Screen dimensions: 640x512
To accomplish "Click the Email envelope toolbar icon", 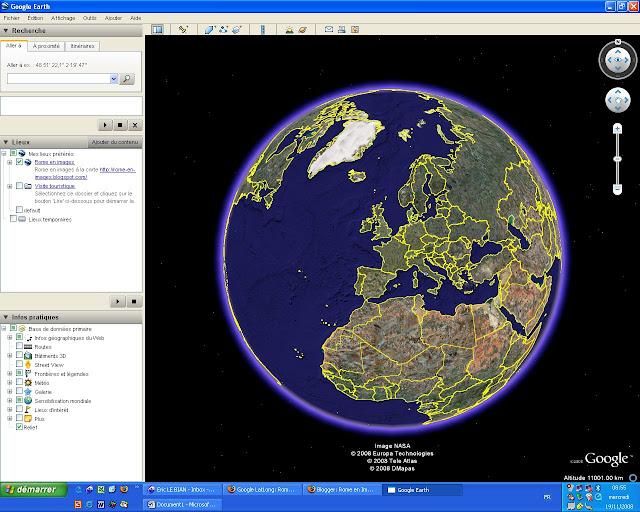I will [x=329, y=29].
